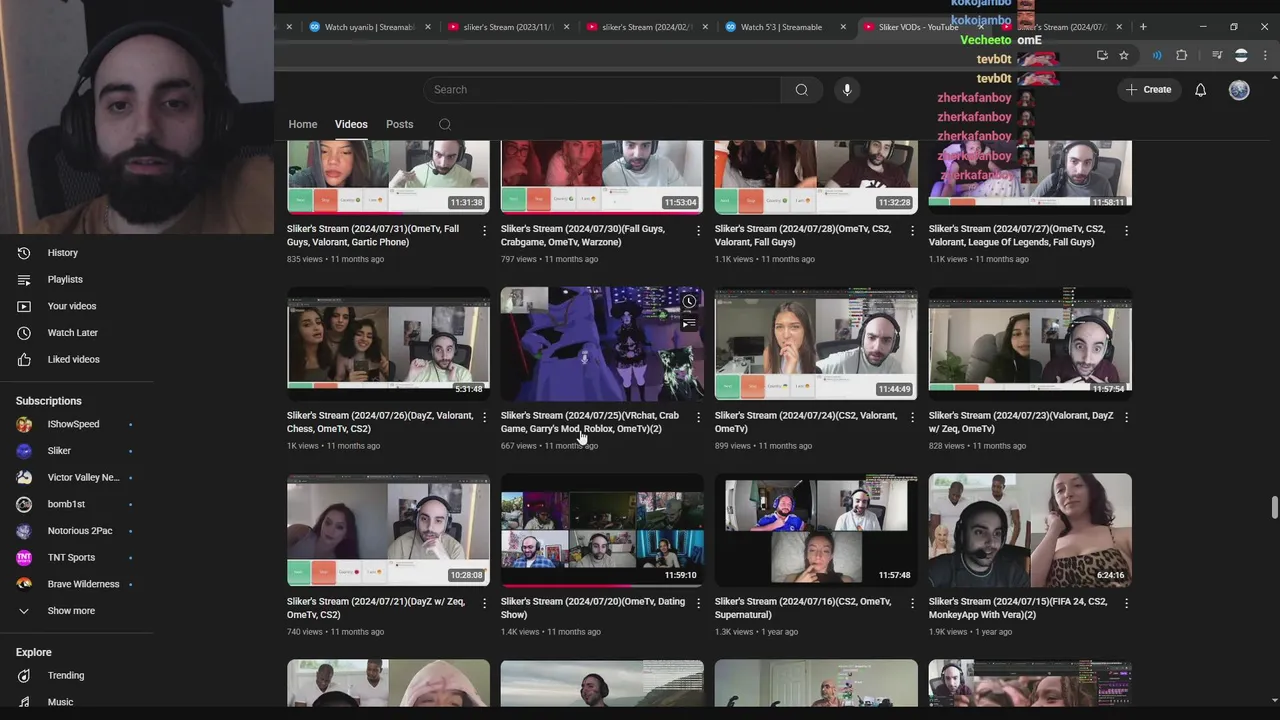Open the notifications bell
The width and height of the screenshot is (1280, 720).
click(1200, 90)
